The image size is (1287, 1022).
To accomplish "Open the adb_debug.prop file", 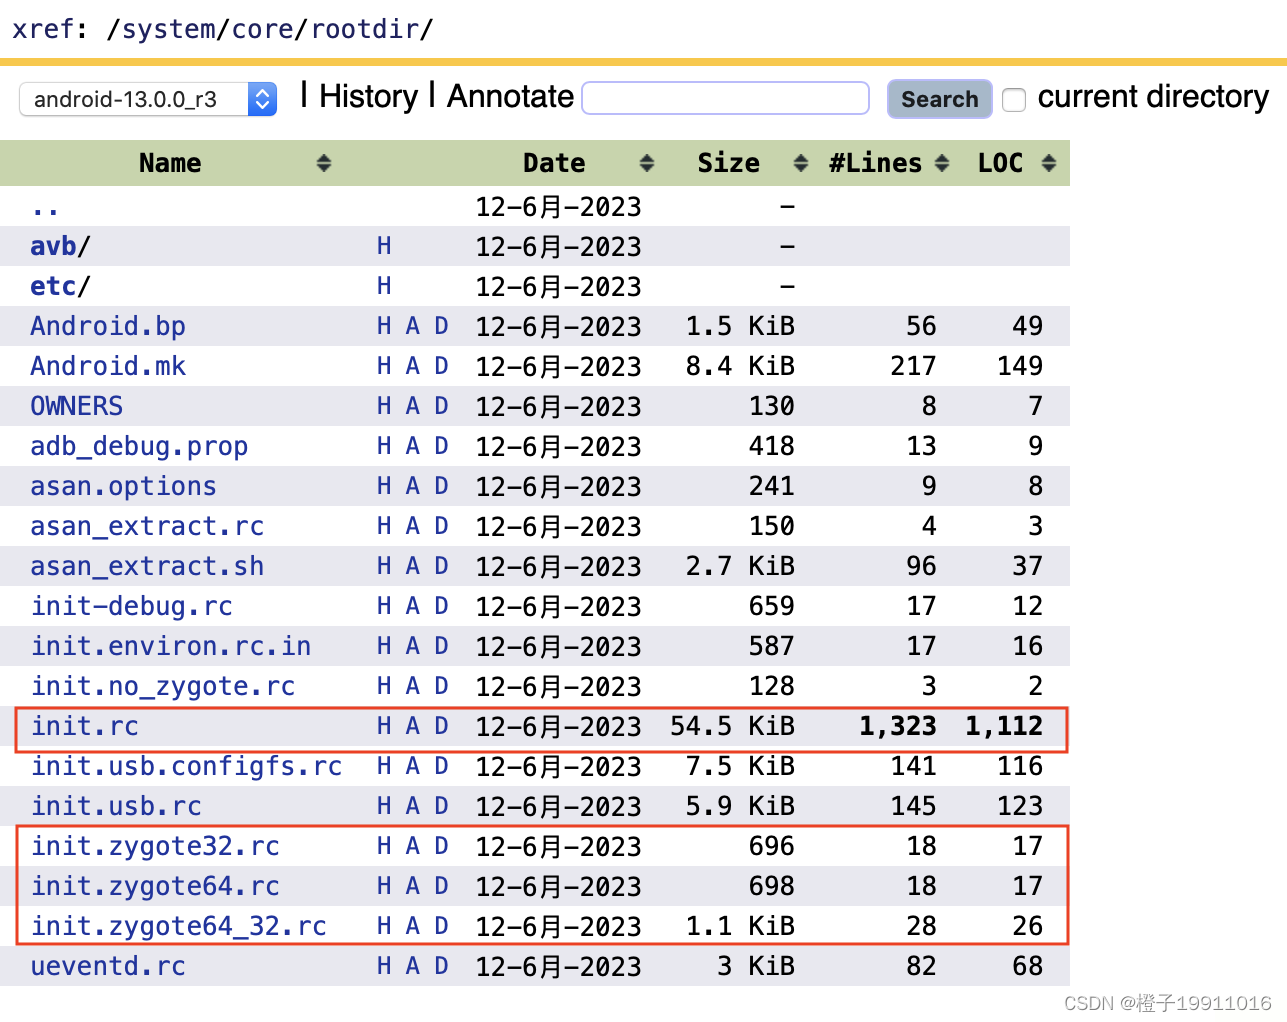I will [x=139, y=446].
